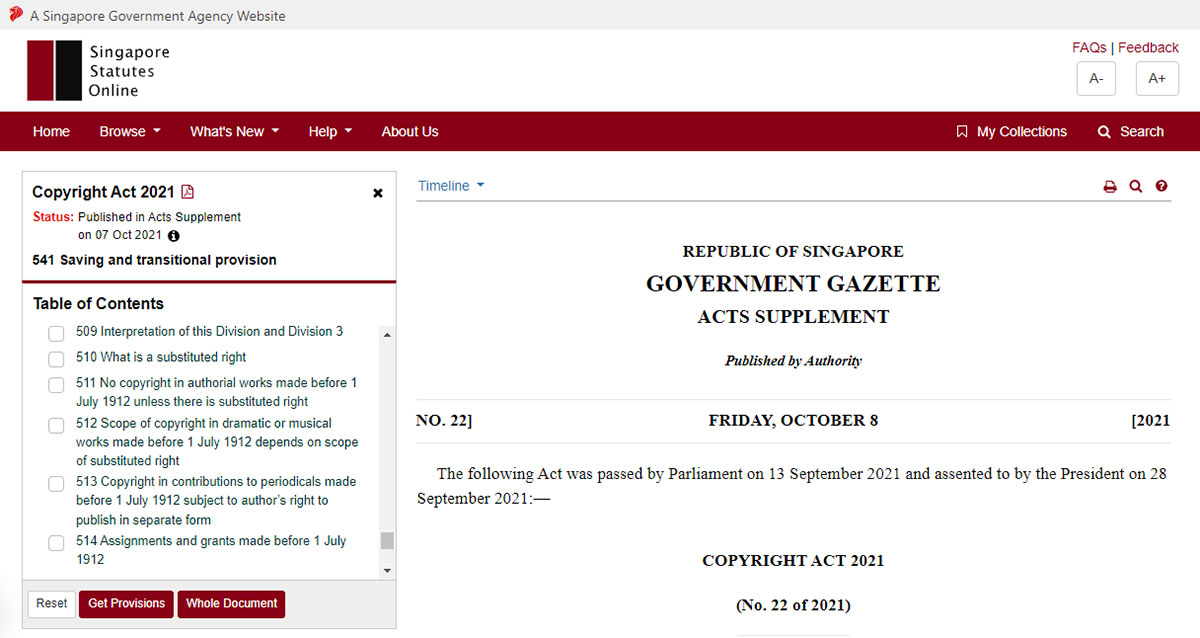The image size is (1200, 638).
Task: Download Copyright Act 2021 PDF icon
Action: click(x=187, y=192)
